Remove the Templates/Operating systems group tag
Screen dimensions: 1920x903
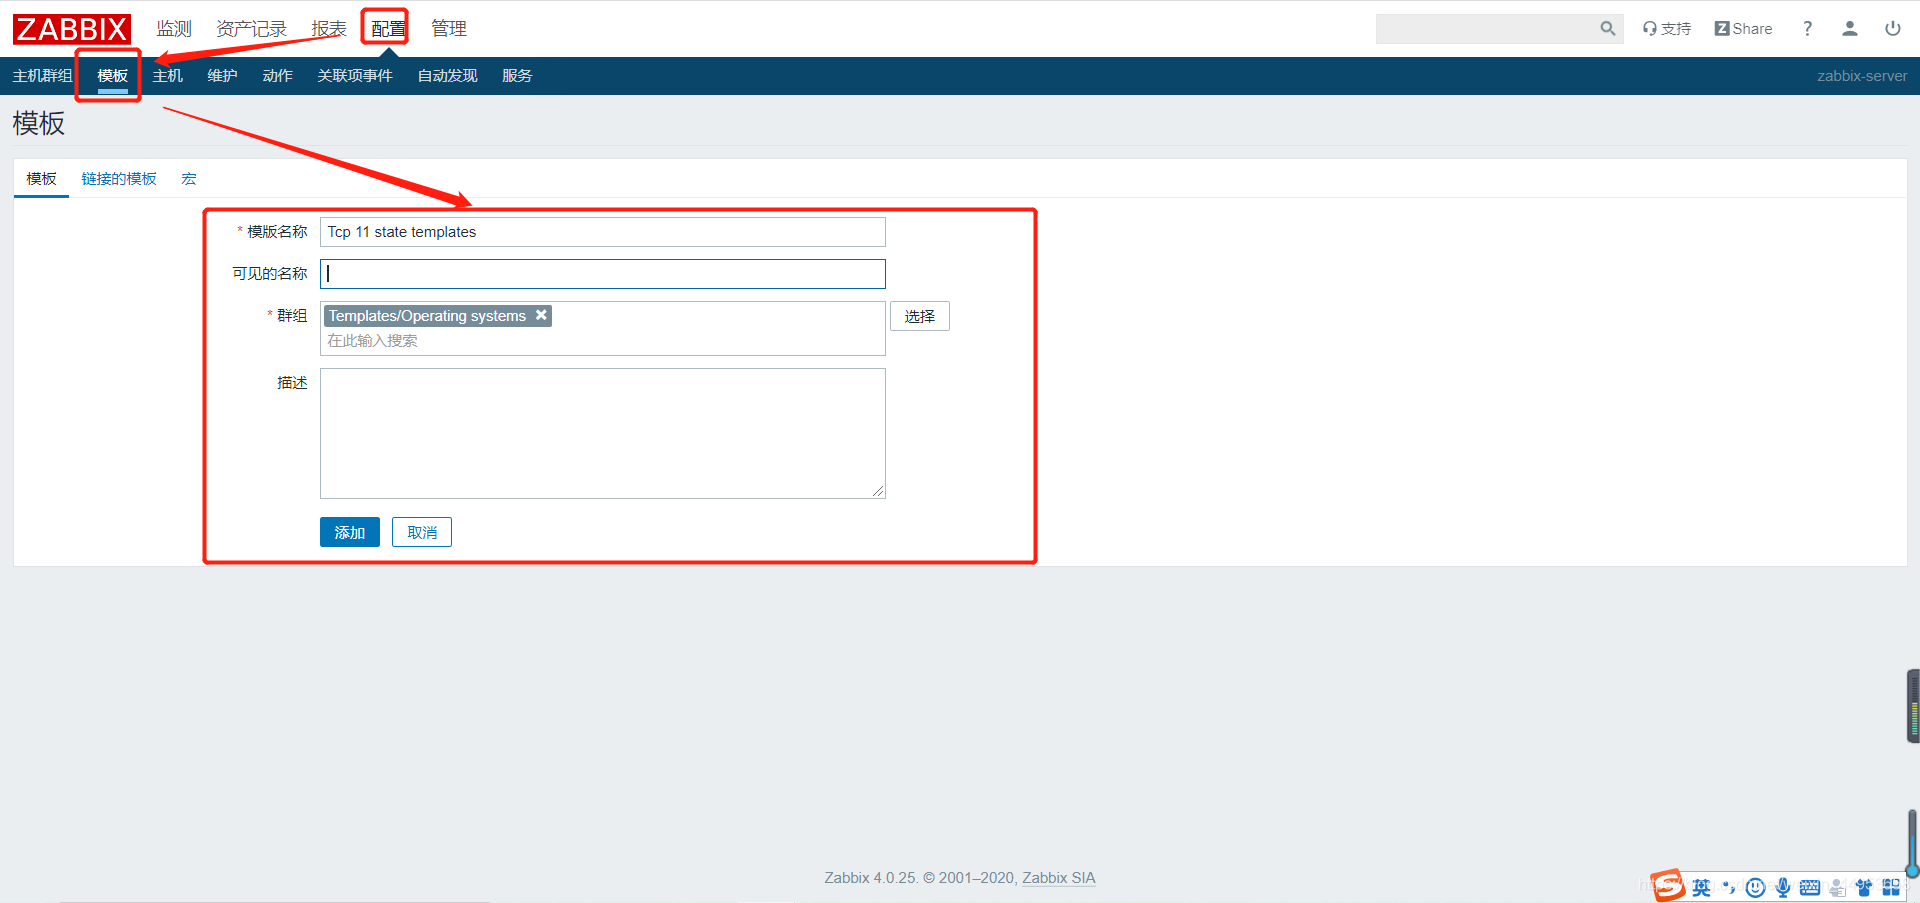coord(541,315)
